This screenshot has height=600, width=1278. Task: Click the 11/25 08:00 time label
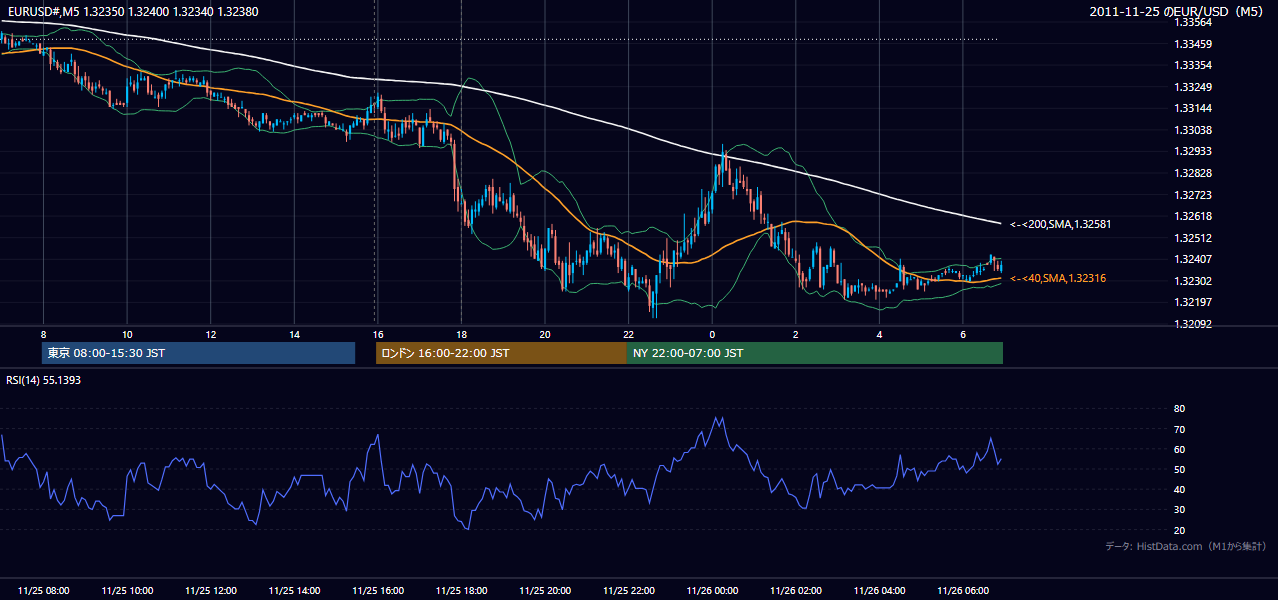click(44, 591)
